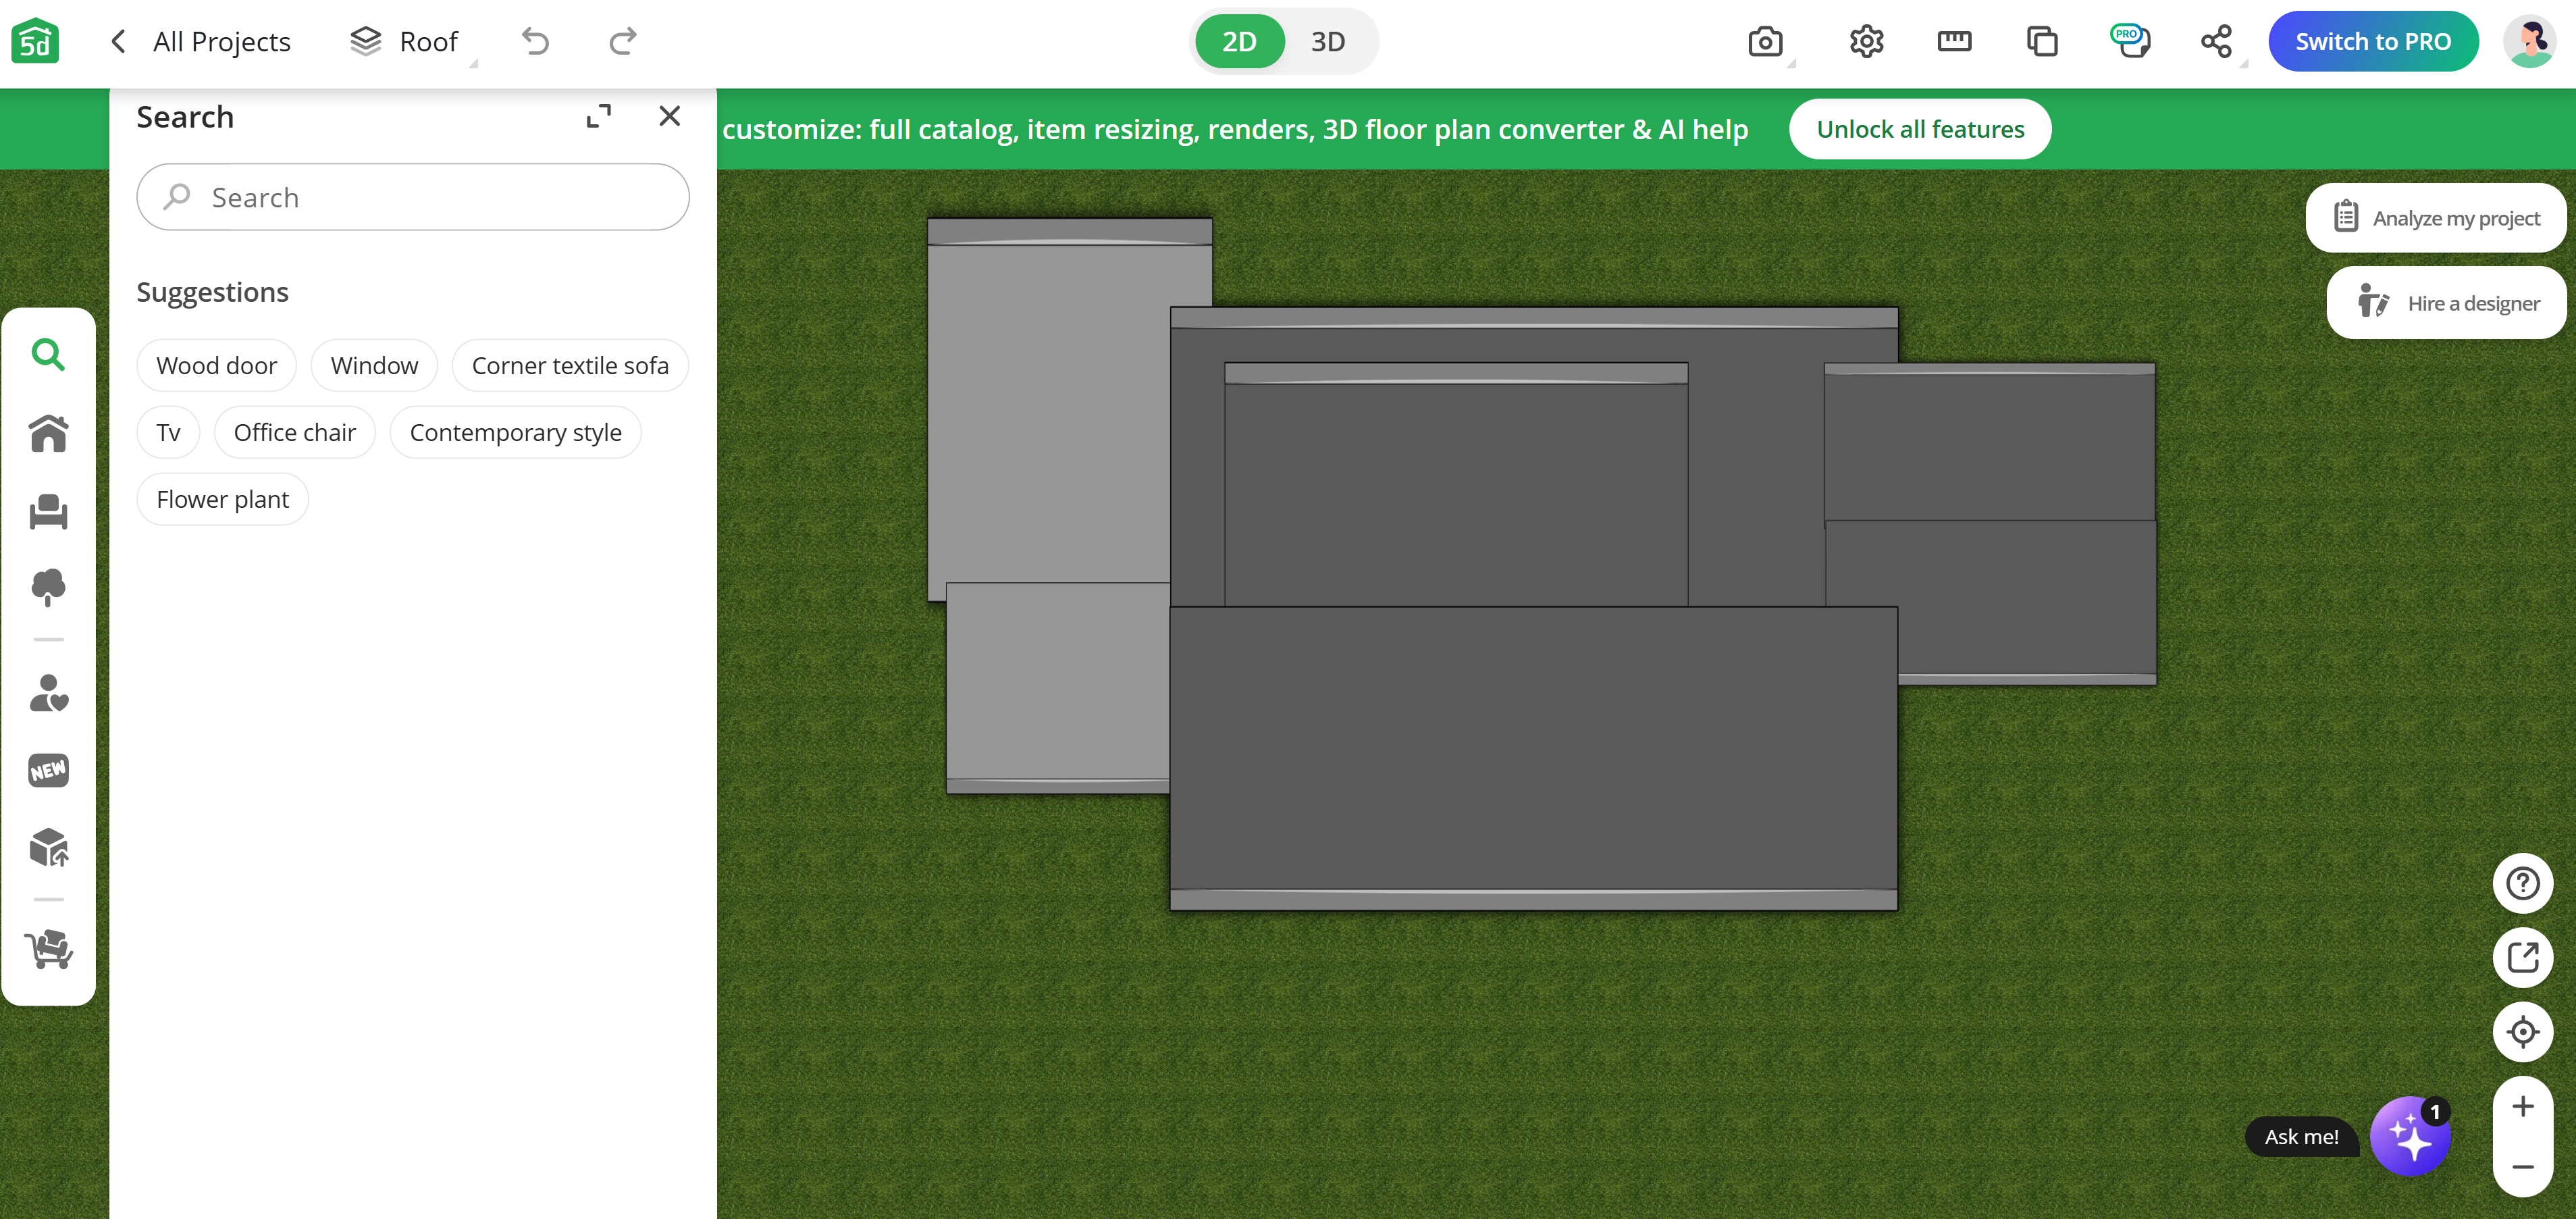Zoom in with the plus control
Screen dimensions: 2576x1219
(2522, 1107)
